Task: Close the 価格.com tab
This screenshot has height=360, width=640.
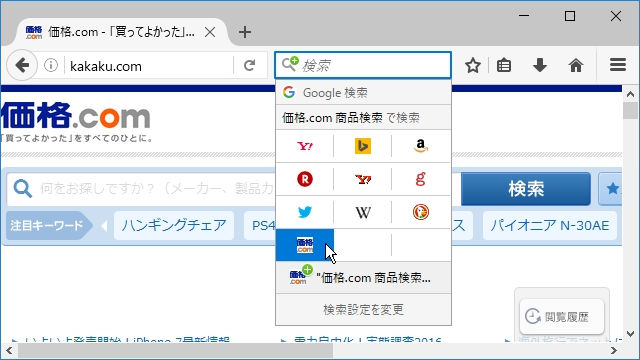Action: click(x=210, y=32)
